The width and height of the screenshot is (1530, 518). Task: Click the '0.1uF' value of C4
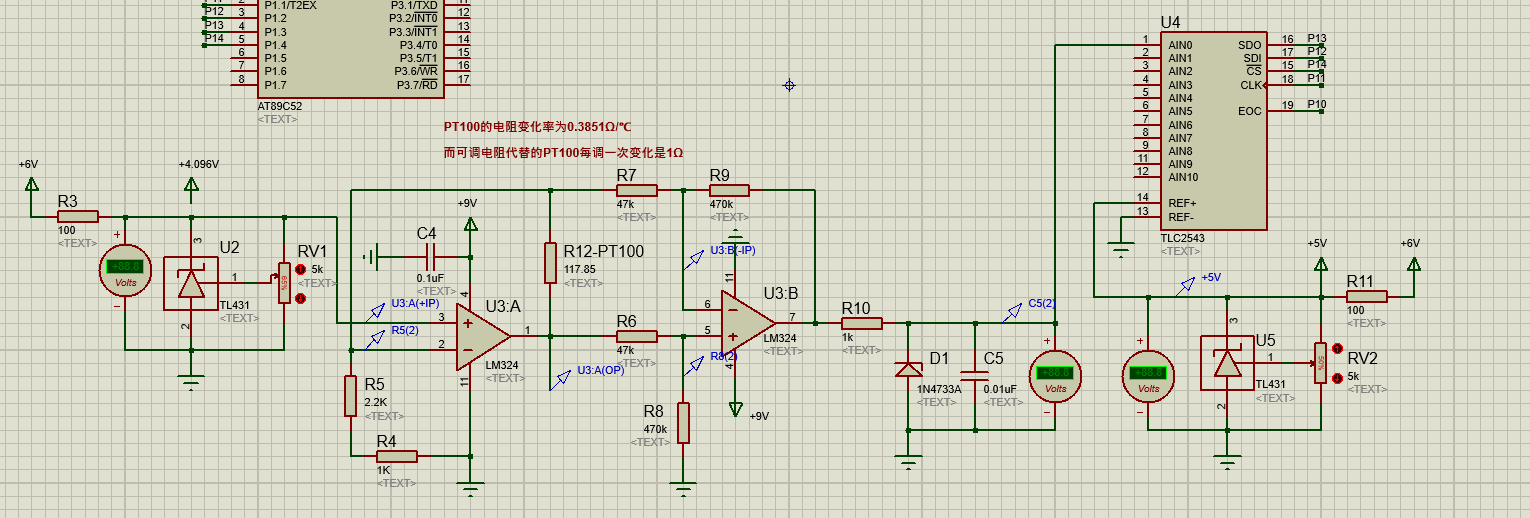click(431, 278)
